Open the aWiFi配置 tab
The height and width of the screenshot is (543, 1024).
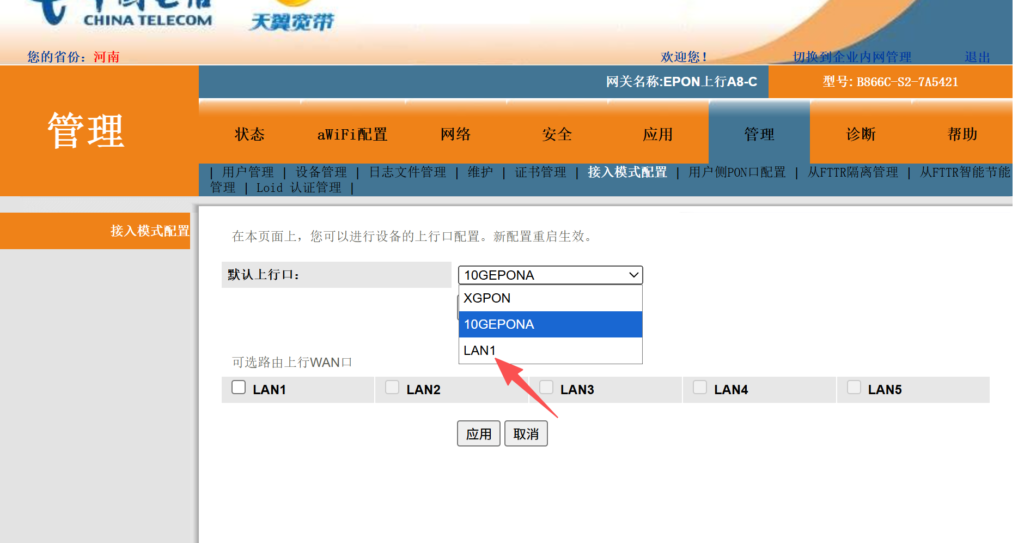coord(352,134)
